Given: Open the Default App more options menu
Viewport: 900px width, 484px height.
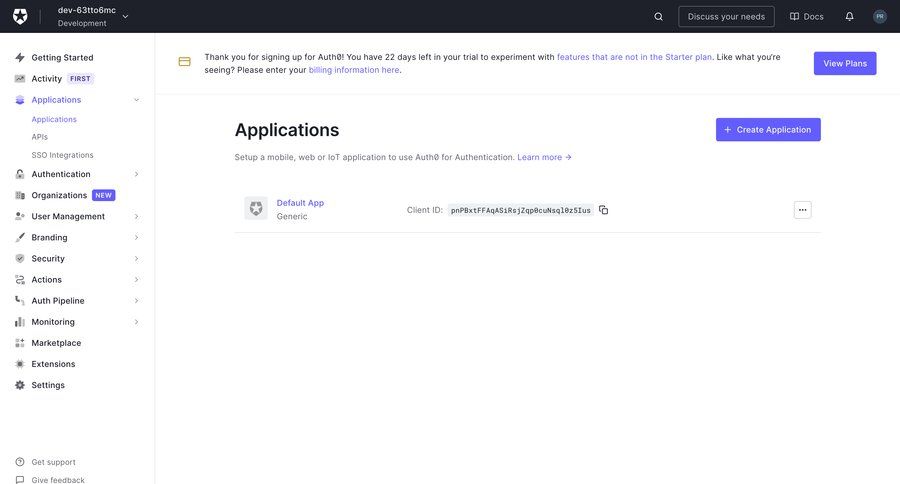Looking at the screenshot, I should pyautogui.click(x=802, y=210).
